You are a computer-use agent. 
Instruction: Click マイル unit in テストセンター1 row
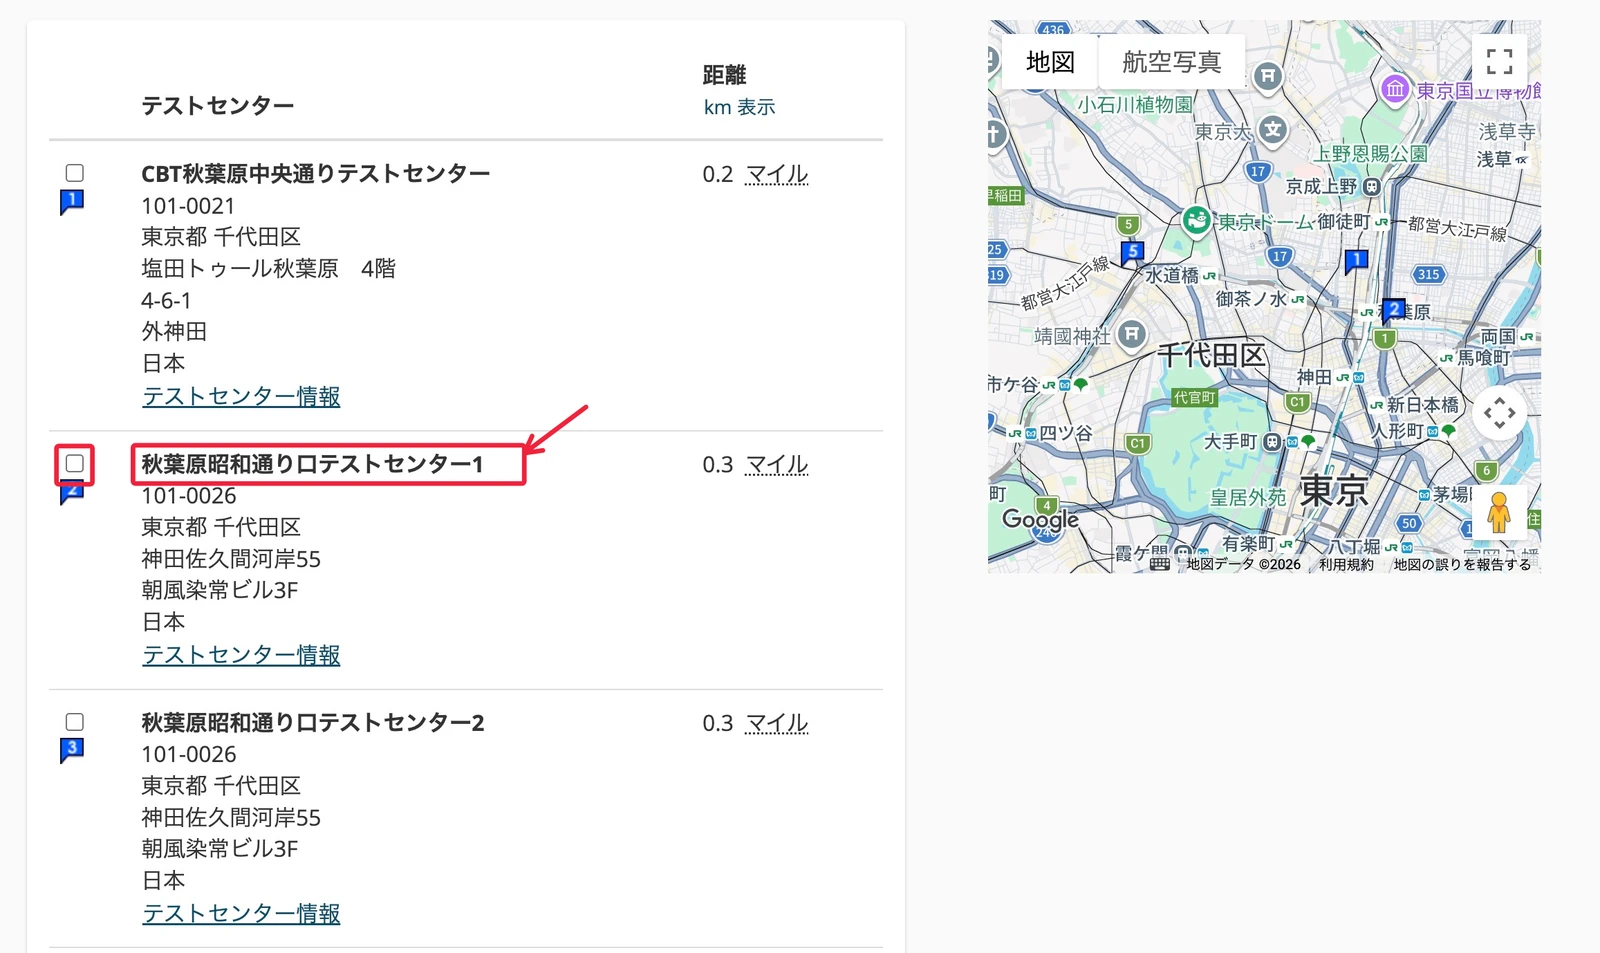(777, 465)
